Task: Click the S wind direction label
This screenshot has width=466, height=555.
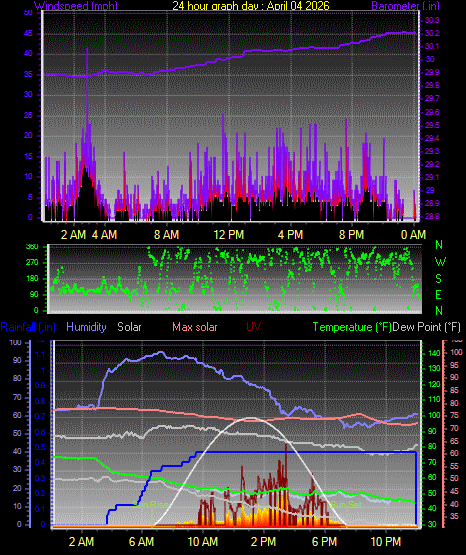Action: [438, 279]
